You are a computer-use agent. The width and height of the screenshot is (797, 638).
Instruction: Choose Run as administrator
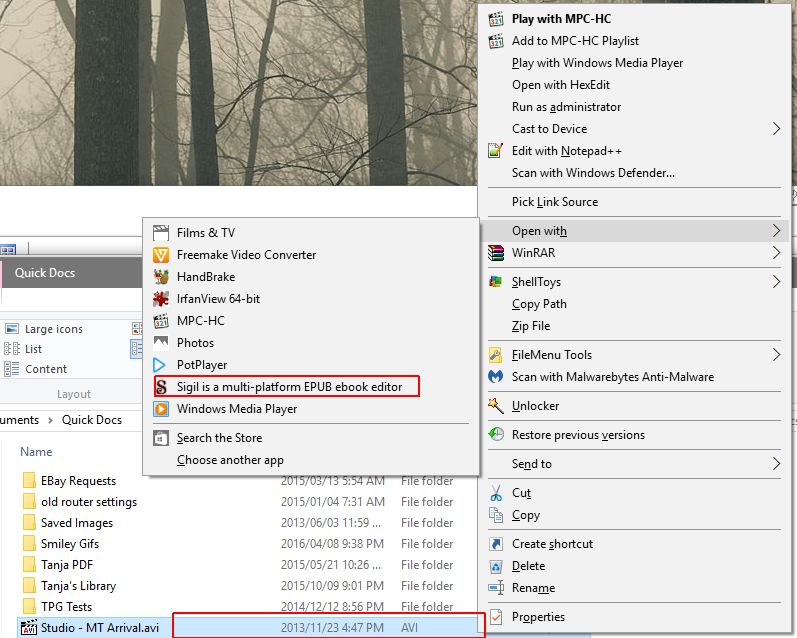pyautogui.click(x=566, y=107)
